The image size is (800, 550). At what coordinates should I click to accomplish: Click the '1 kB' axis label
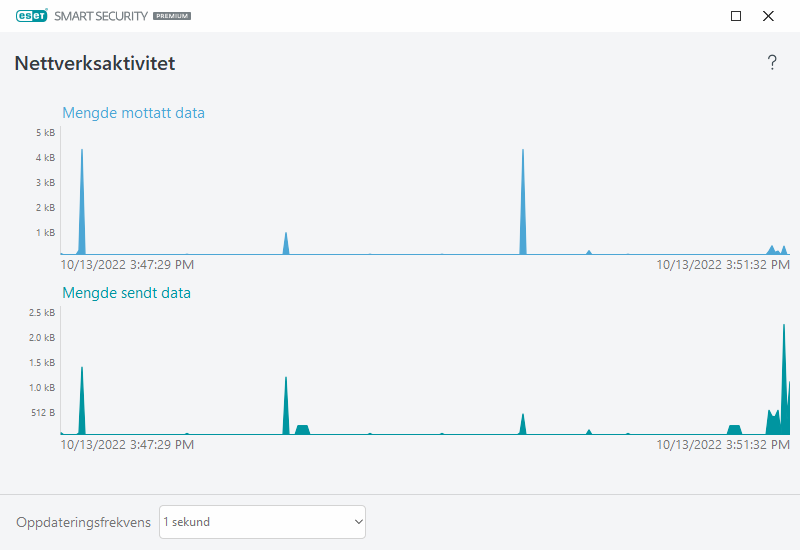click(45, 233)
